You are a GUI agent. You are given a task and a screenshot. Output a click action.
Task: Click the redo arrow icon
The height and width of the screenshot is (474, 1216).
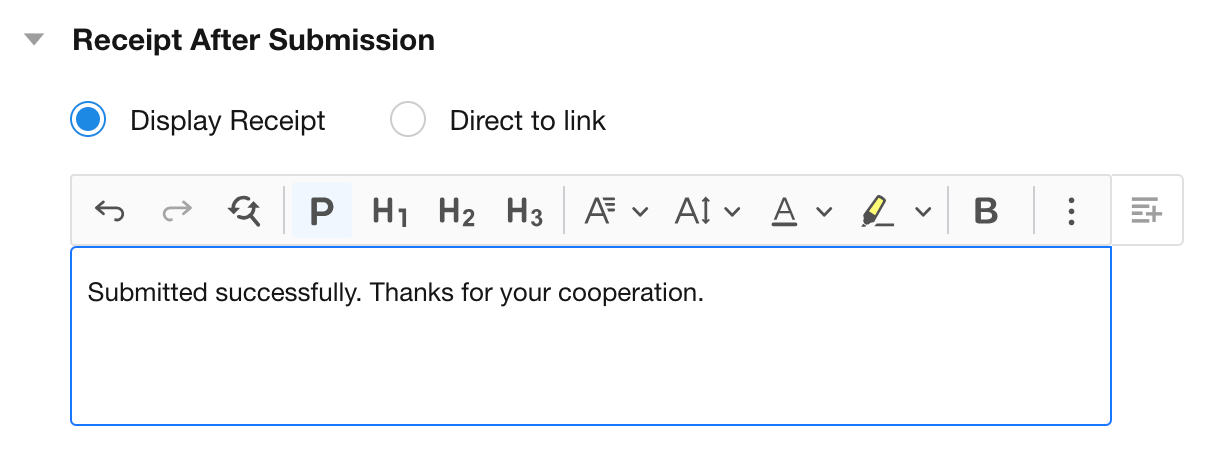pos(177,211)
